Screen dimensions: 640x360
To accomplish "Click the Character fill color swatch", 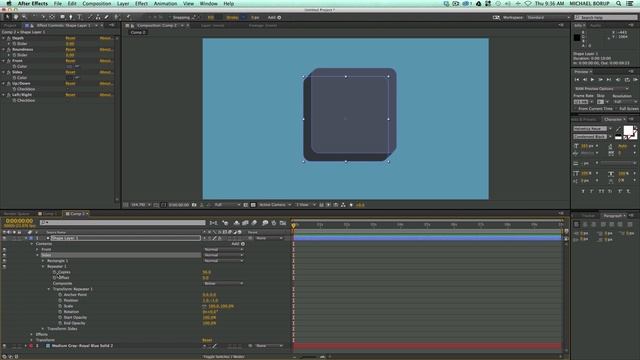I will [x=628, y=131].
